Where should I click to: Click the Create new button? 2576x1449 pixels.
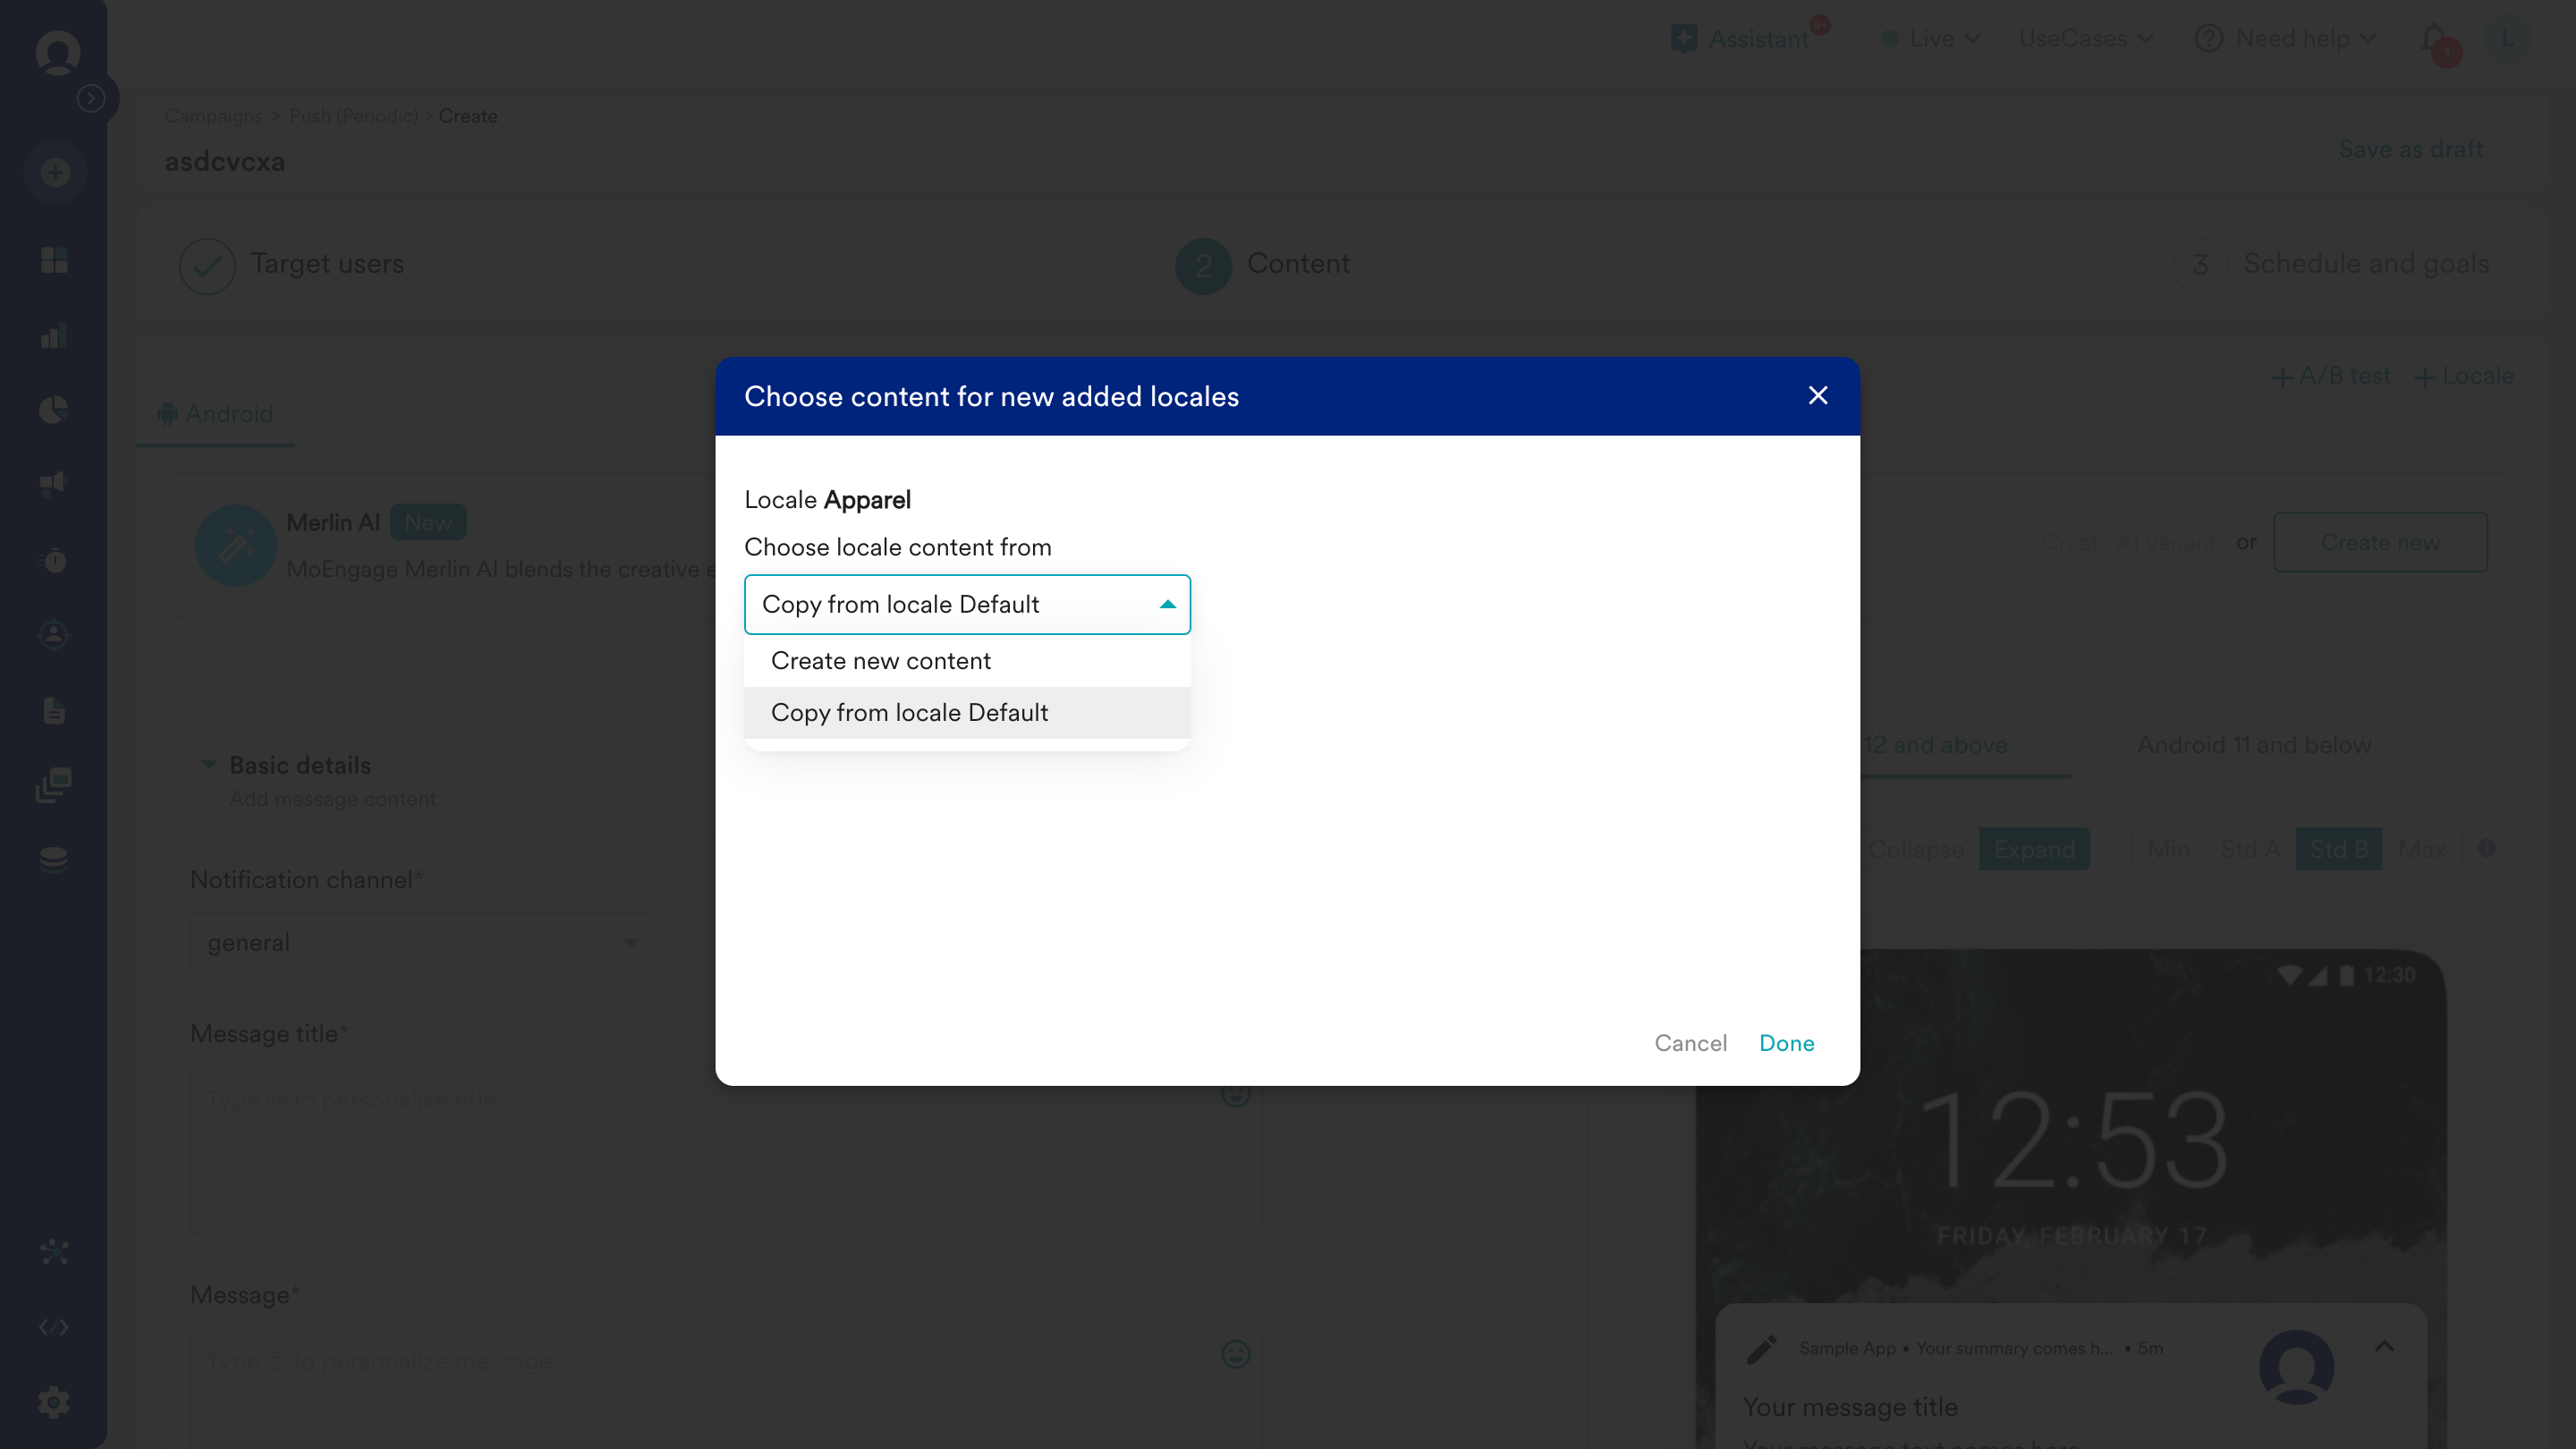(x=2380, y=542)
